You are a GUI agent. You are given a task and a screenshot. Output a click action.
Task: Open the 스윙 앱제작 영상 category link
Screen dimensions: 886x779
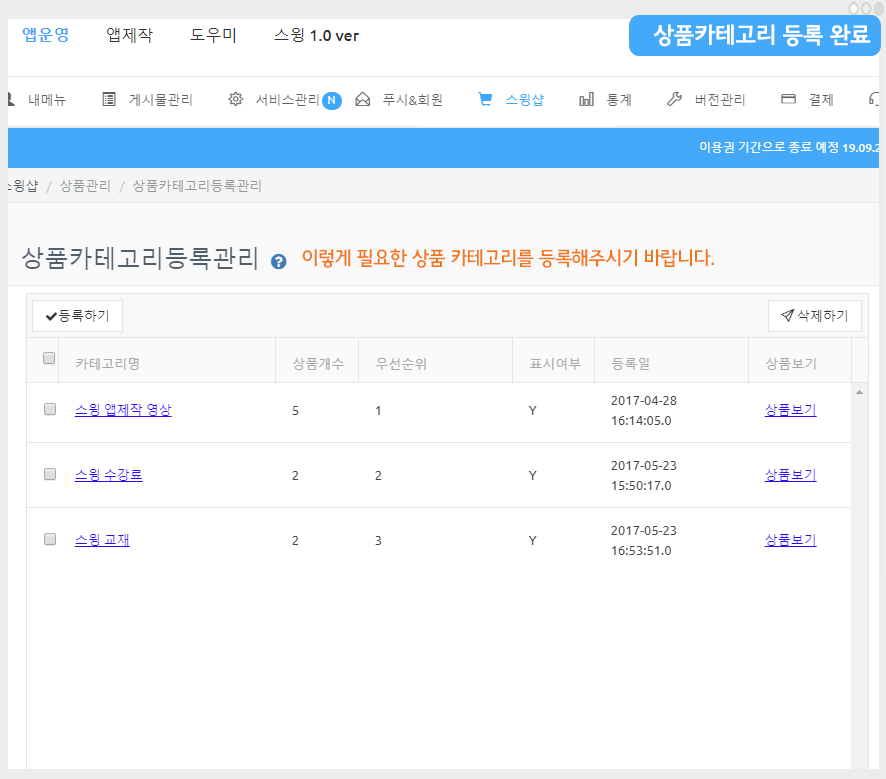tap(123, 410)
